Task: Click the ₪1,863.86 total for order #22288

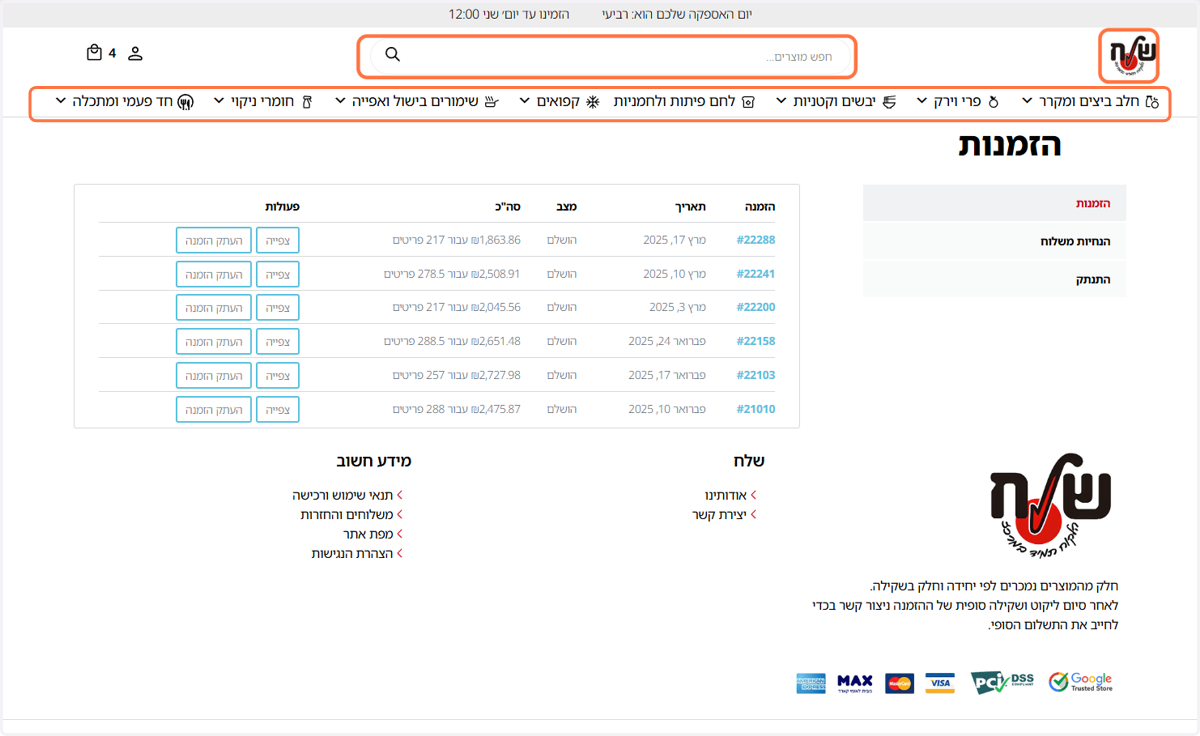Action: tap(496, 240)
